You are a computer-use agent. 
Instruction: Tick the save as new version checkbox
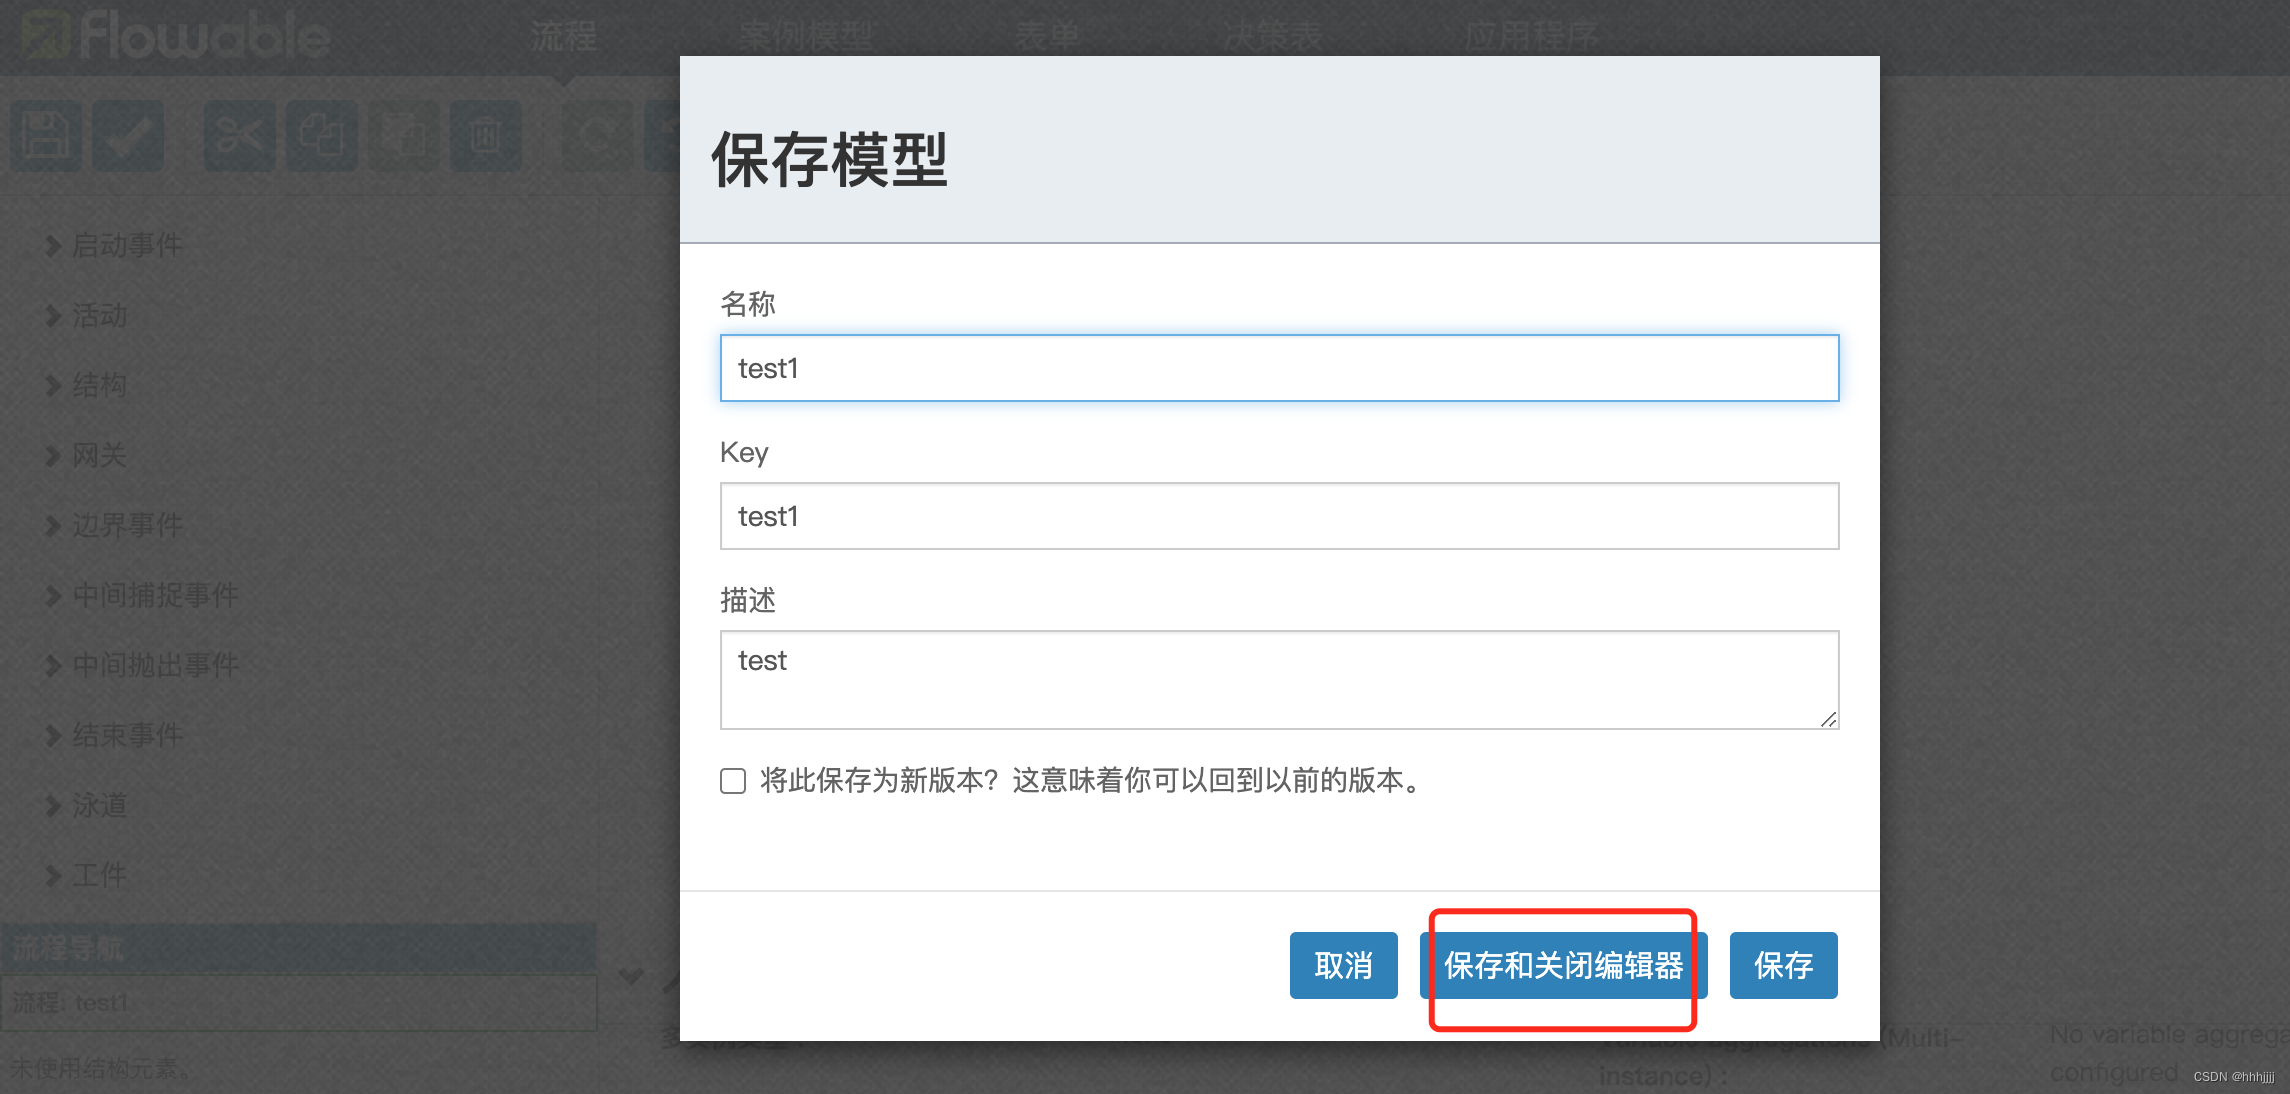coord(733,781)
